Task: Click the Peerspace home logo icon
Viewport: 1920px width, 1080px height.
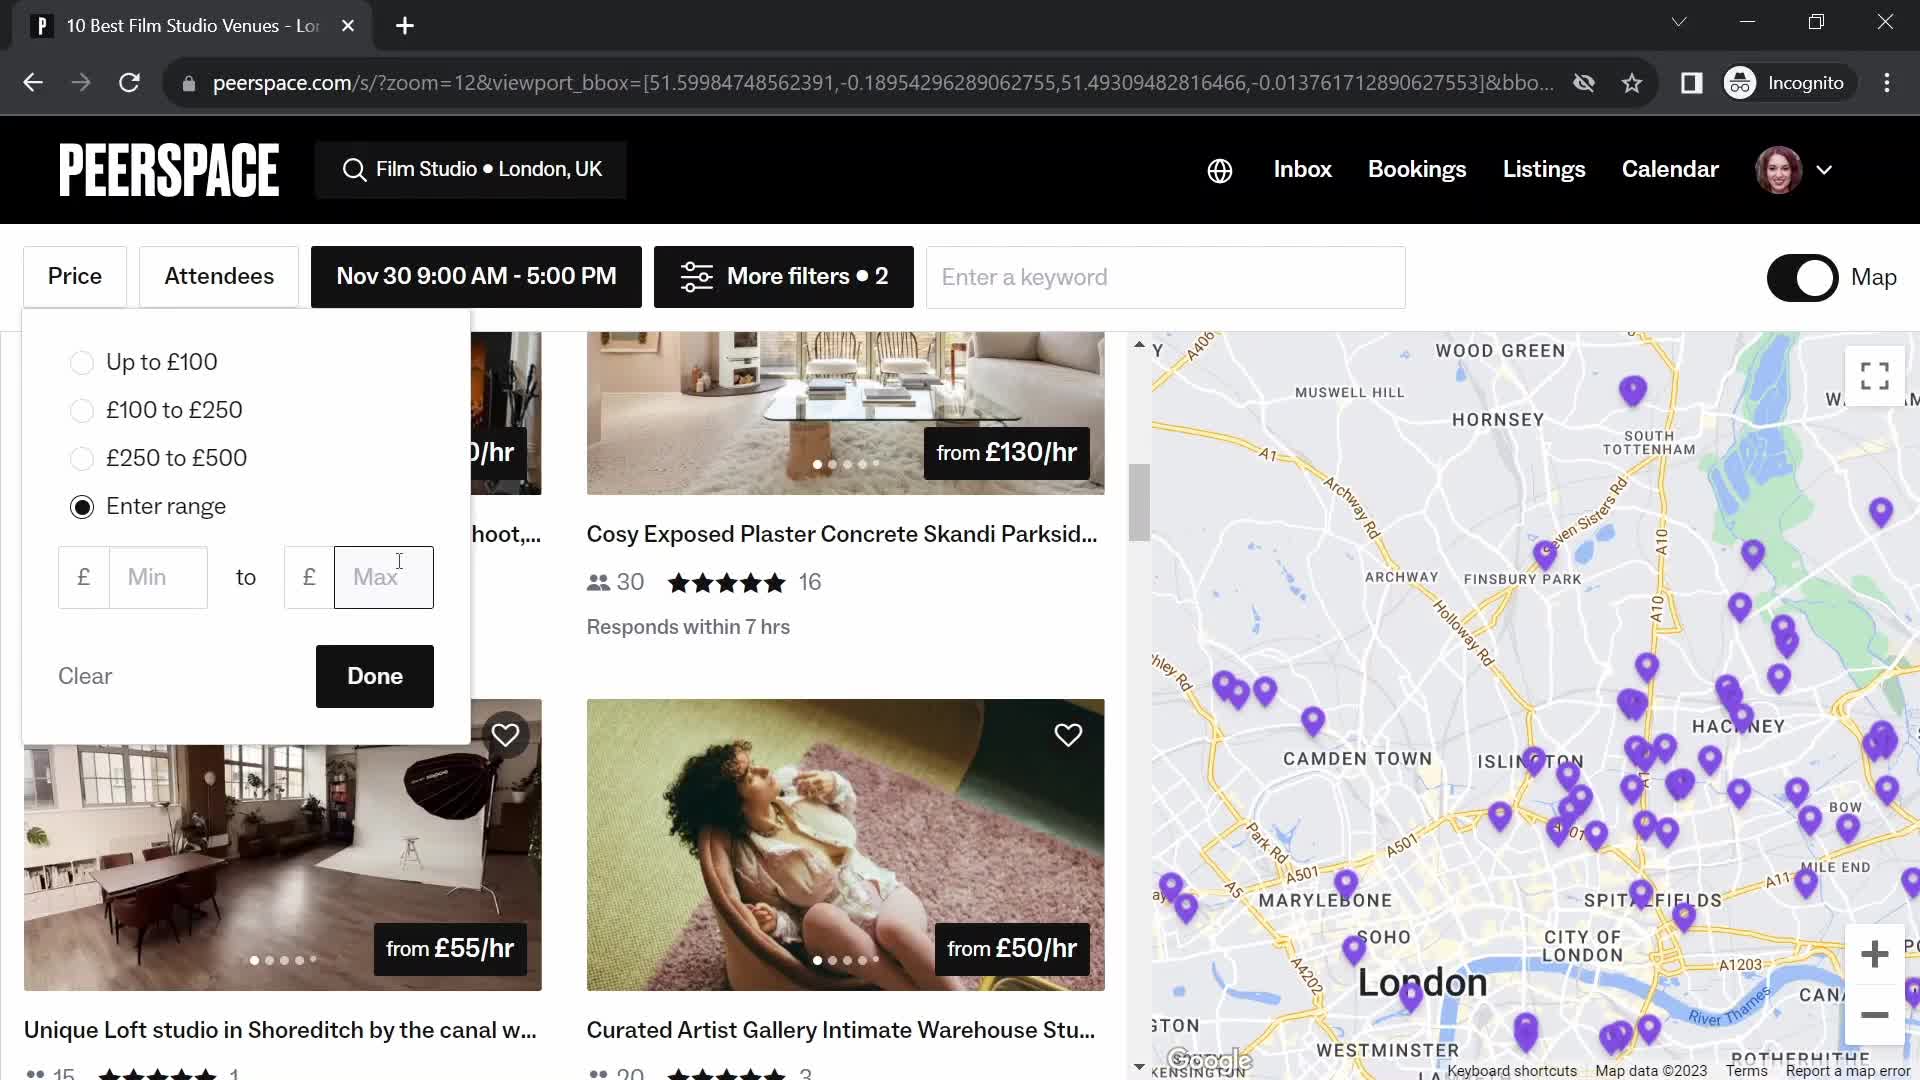Action: point(169,169)
